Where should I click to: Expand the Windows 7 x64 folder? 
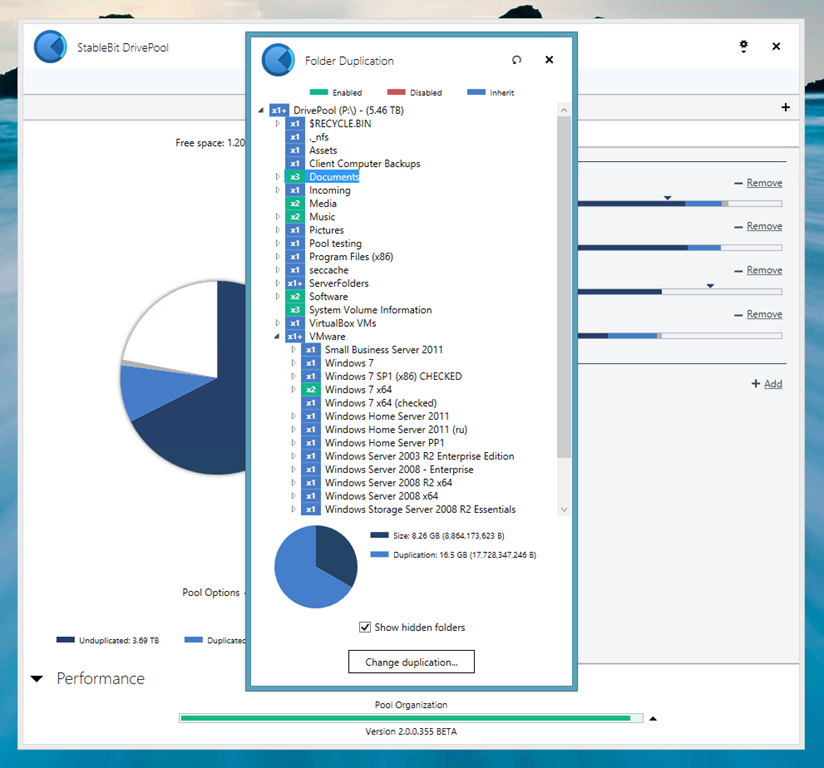click(293, 390)
